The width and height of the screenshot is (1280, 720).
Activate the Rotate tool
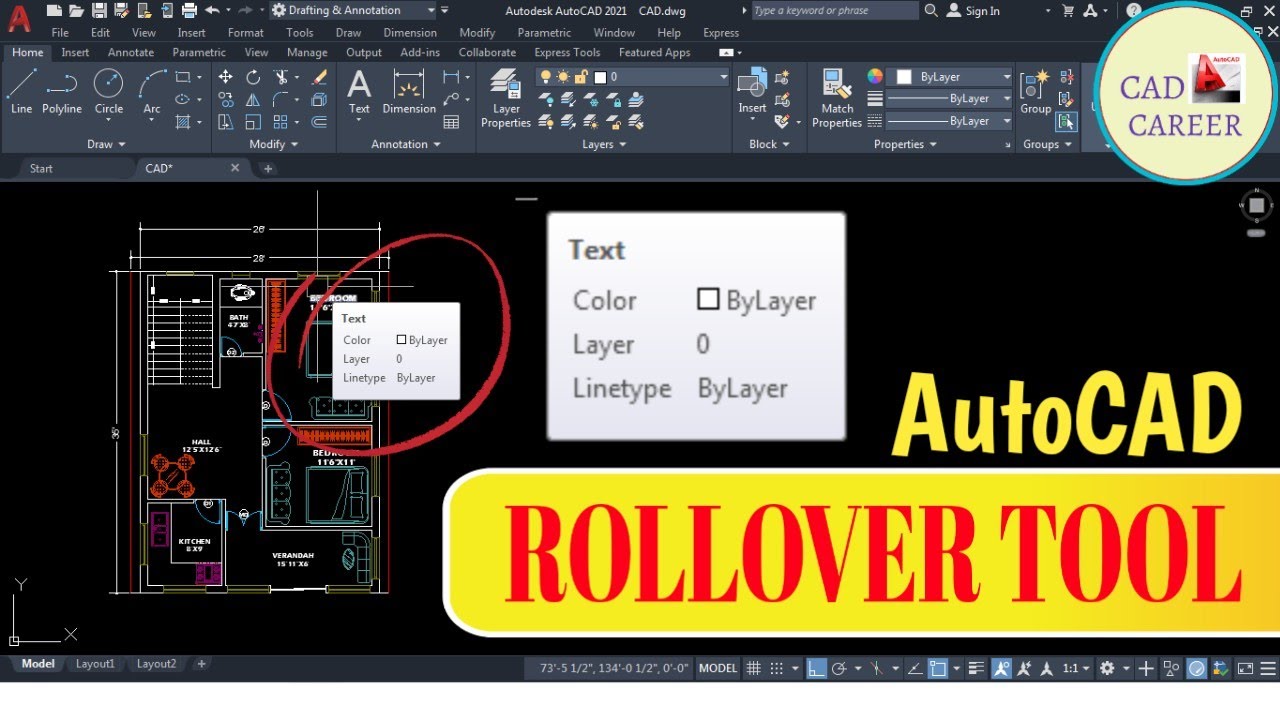(253, 77)
